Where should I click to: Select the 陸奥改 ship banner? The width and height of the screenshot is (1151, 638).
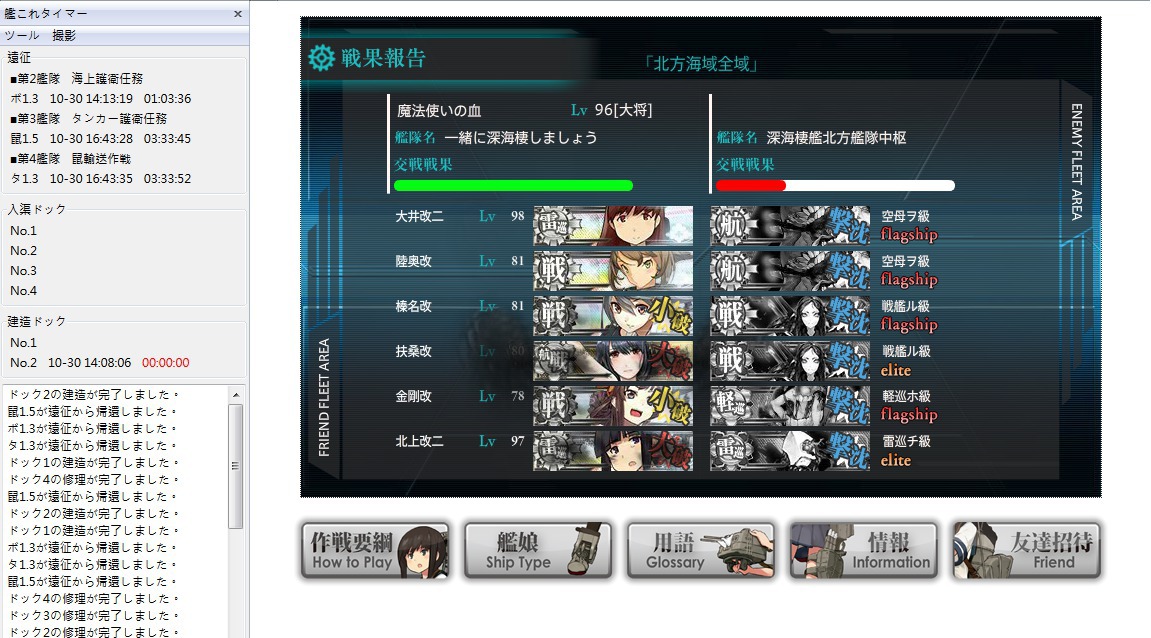(613, 270)
